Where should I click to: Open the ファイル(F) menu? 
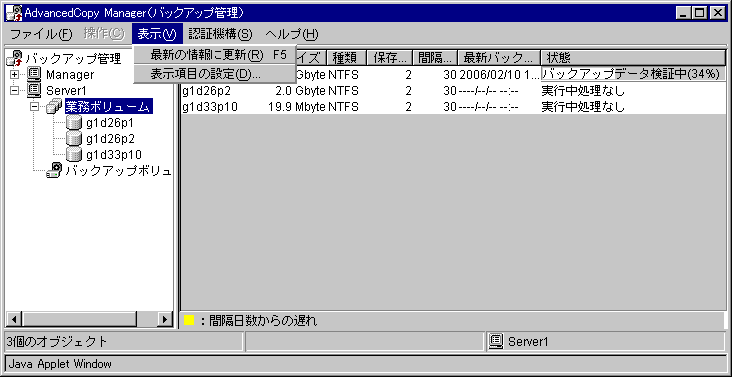(x=42, y=34)
